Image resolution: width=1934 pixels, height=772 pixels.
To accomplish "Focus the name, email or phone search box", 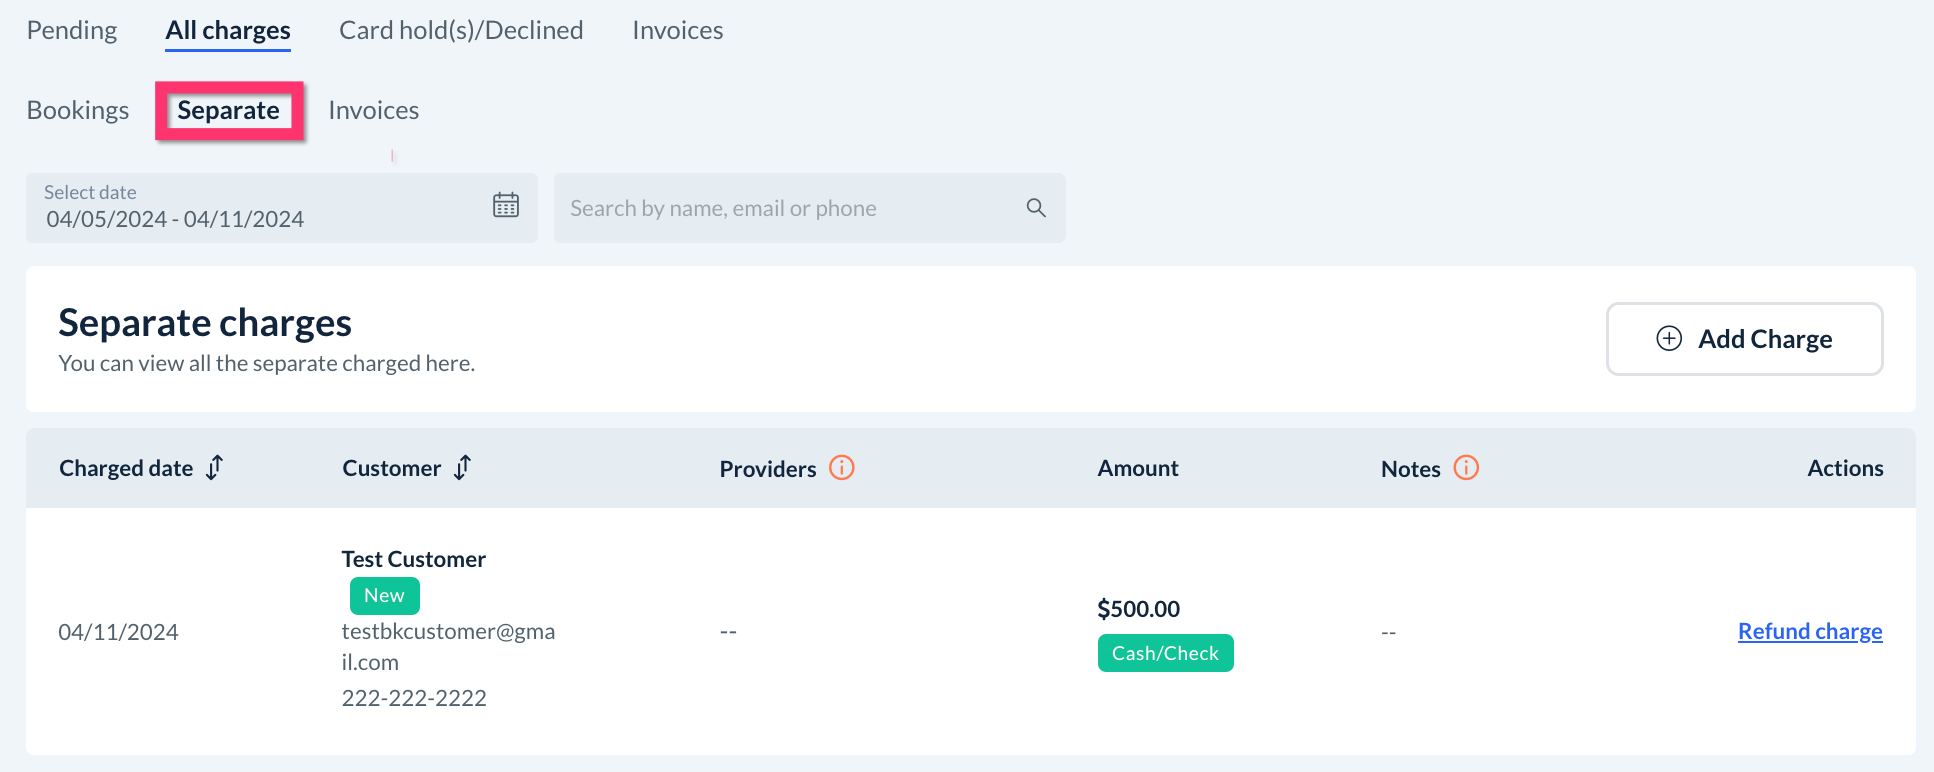I will [x=790, y=208].
